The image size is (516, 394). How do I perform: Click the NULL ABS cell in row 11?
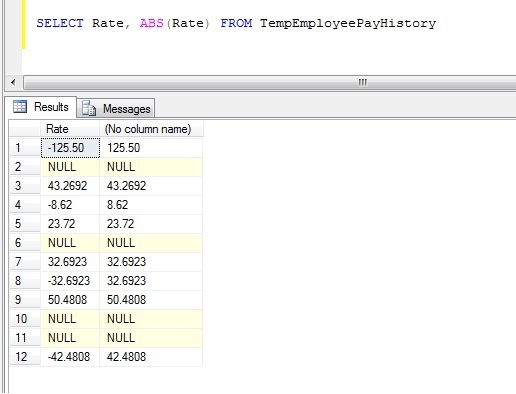point(151,338)
